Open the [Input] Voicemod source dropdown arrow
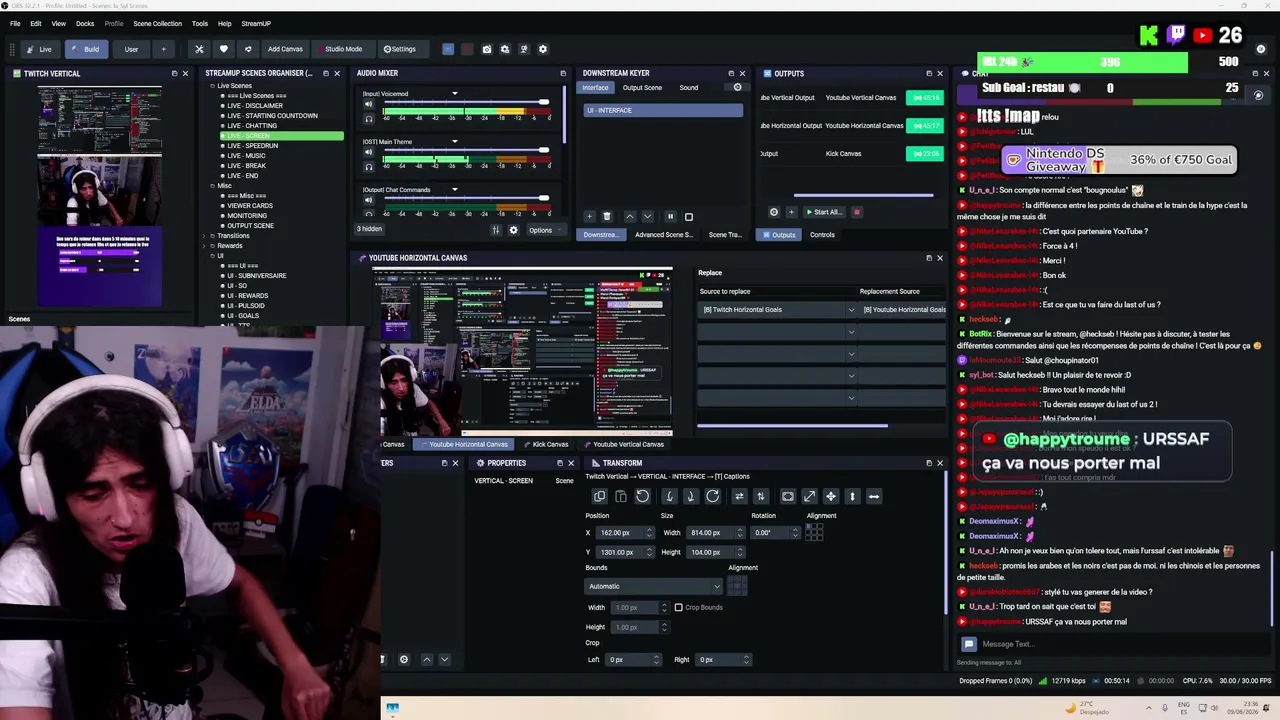Viewport: 1280px width, 720px height. pos(454,94)
